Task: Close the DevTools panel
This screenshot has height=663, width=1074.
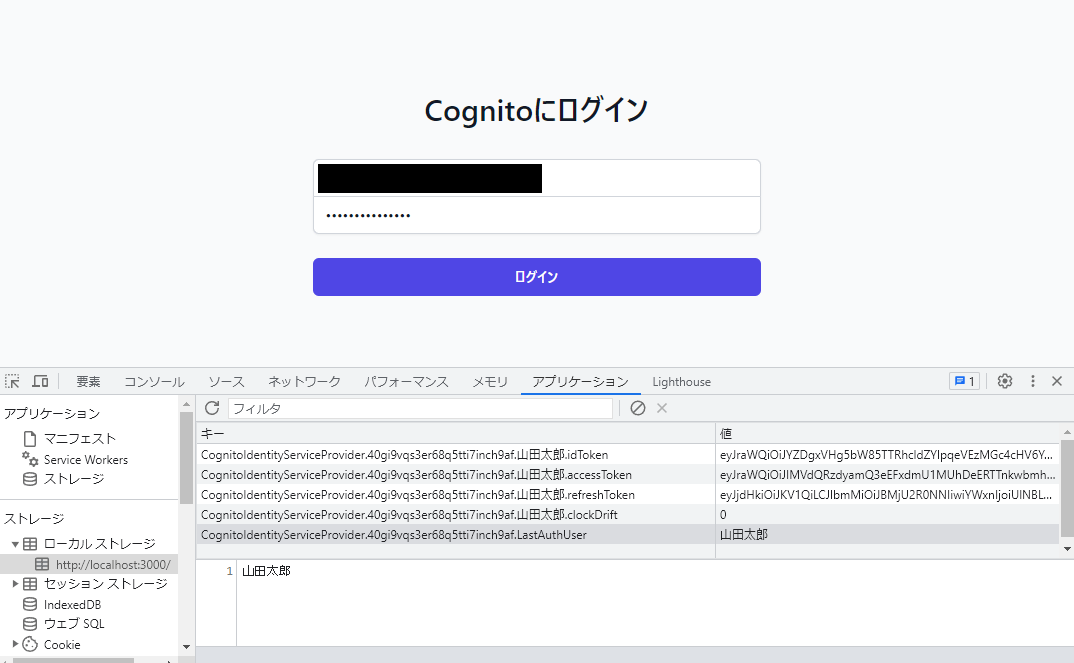Action: tap(1057, 381)
